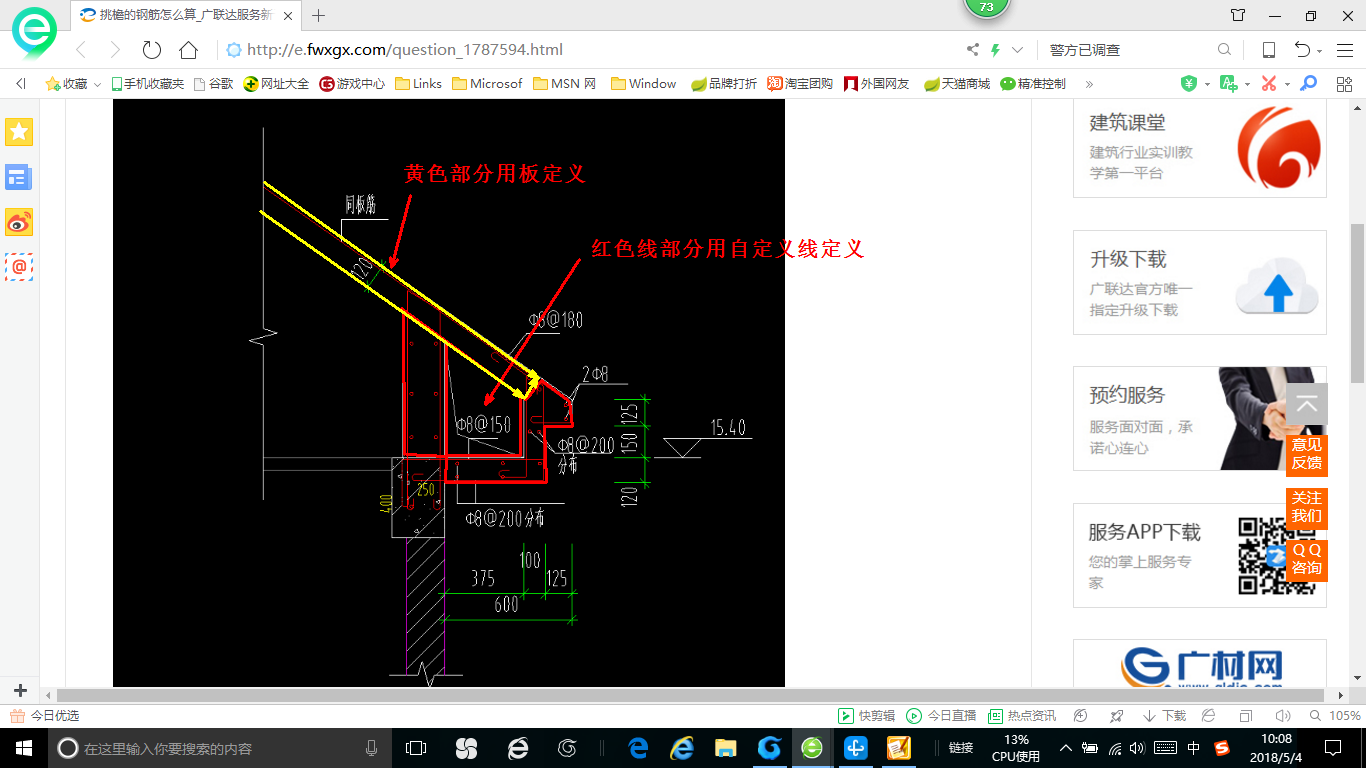Expand the screenshot tool dropdown arrow

(x=1287, y=85)
